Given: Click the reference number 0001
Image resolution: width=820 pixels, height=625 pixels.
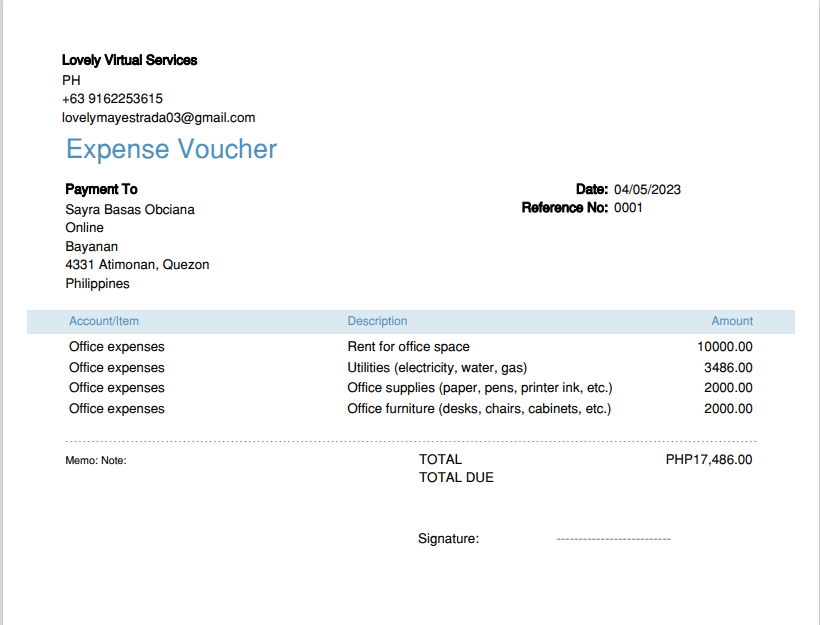Looking at the screenshot, I should pyautogui.click(x=628, y=208).
